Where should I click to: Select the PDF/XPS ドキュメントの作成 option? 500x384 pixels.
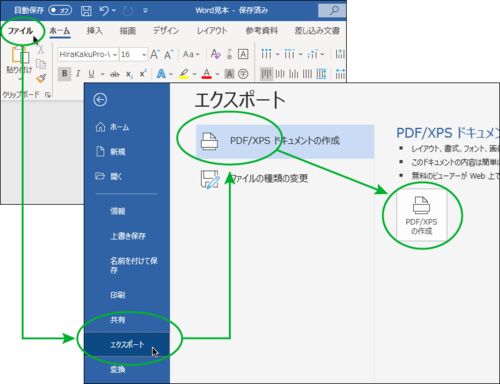[x=285, y=141]
